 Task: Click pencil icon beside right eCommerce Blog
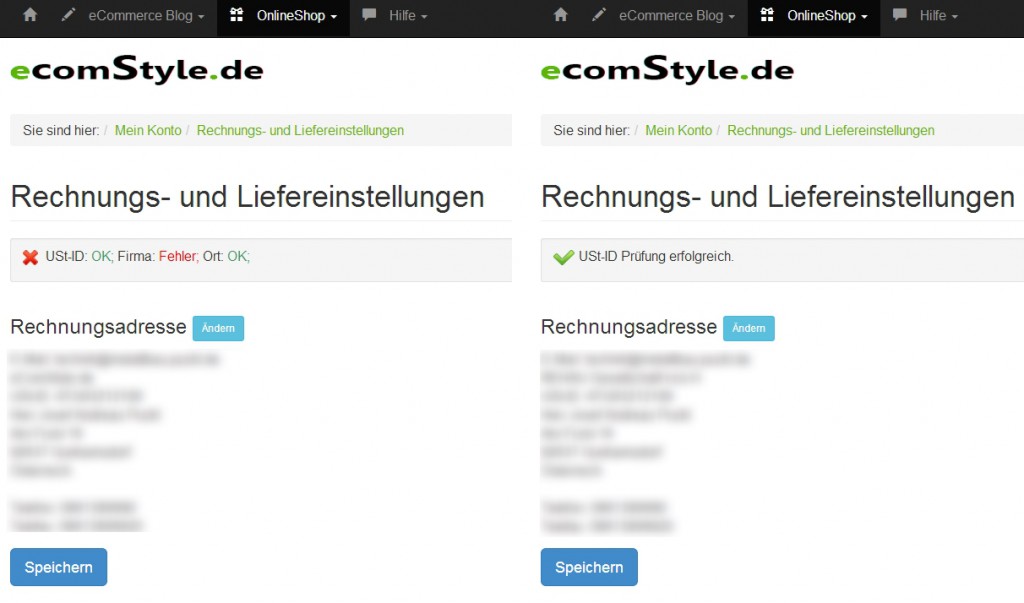[x=599, y=14]
